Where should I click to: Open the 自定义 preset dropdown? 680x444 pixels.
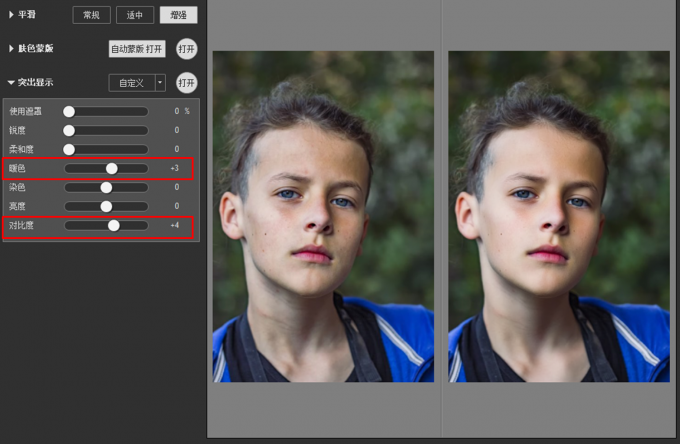click(160, 83)
